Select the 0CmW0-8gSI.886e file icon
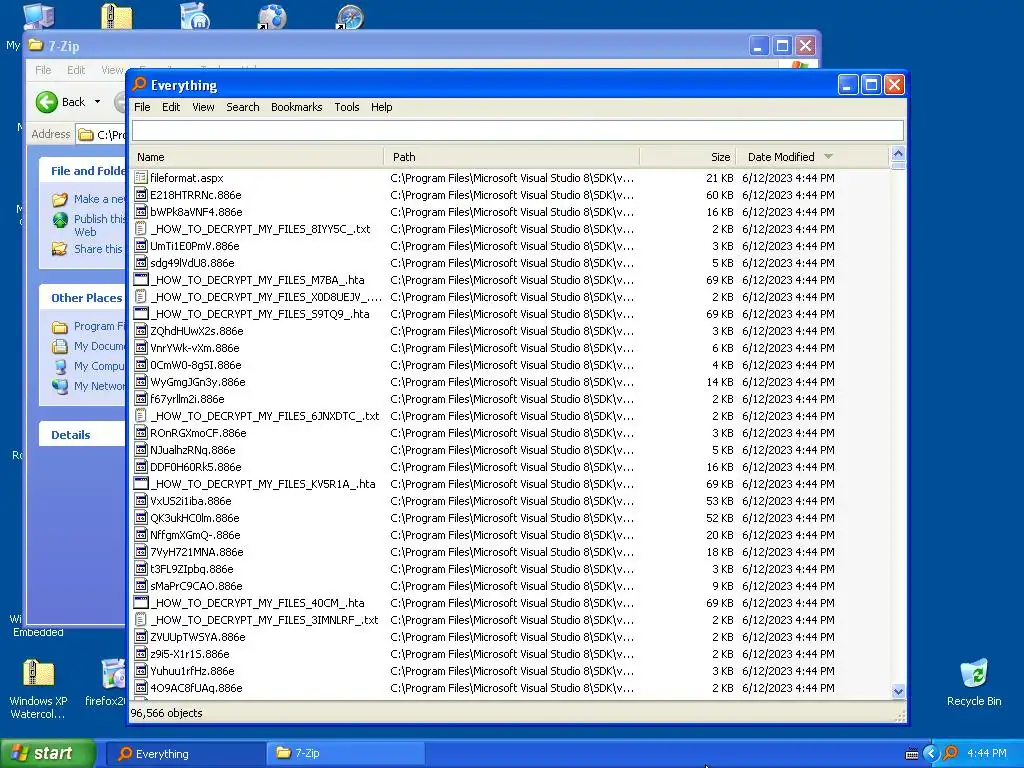Viewport: 1024px width, 768px height. pos(140,364)
